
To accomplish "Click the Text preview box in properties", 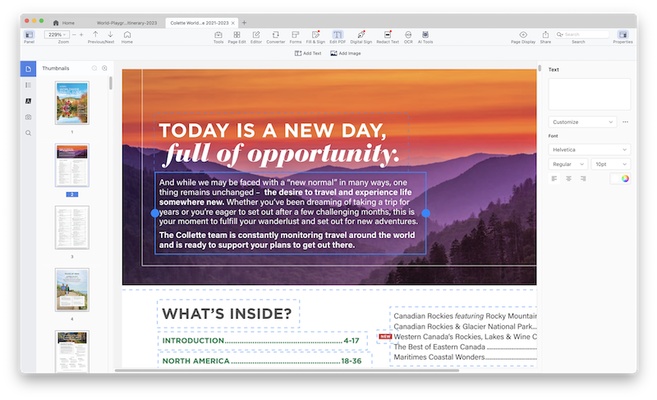I will click(x=589, y=94).
